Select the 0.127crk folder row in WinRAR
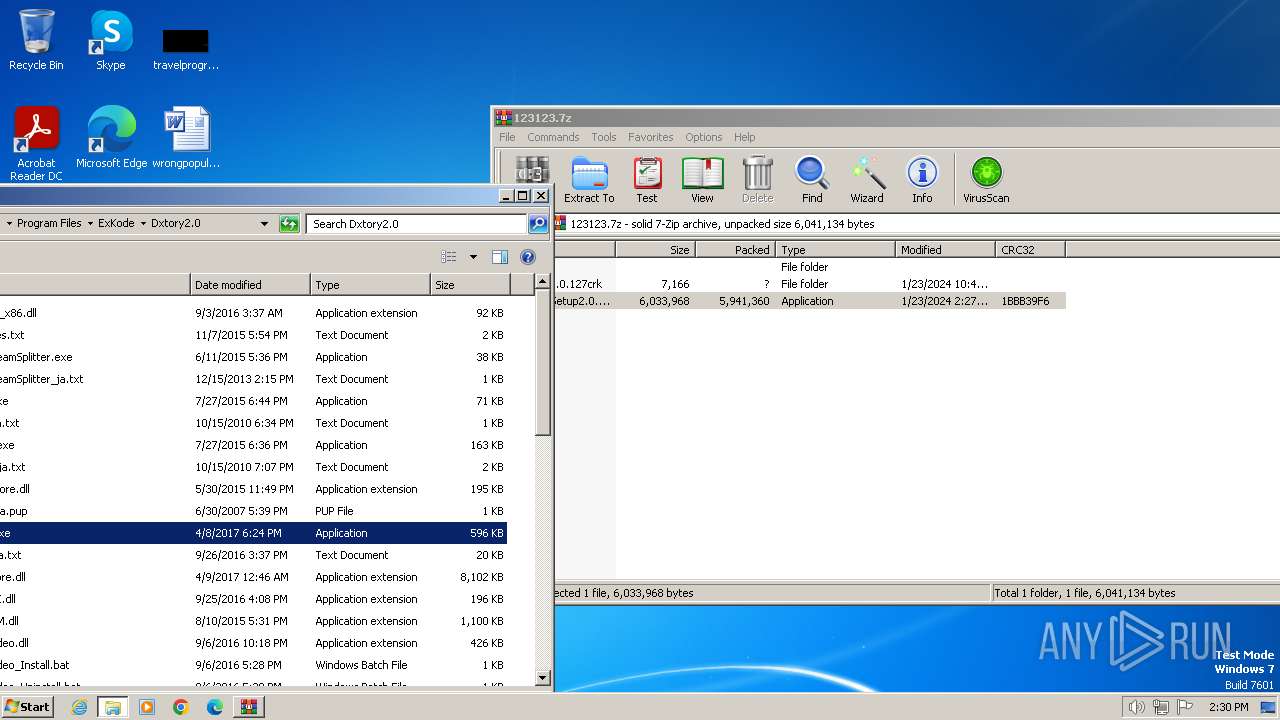The height and width of the screenshot is (720, 1280). [810, 284]
